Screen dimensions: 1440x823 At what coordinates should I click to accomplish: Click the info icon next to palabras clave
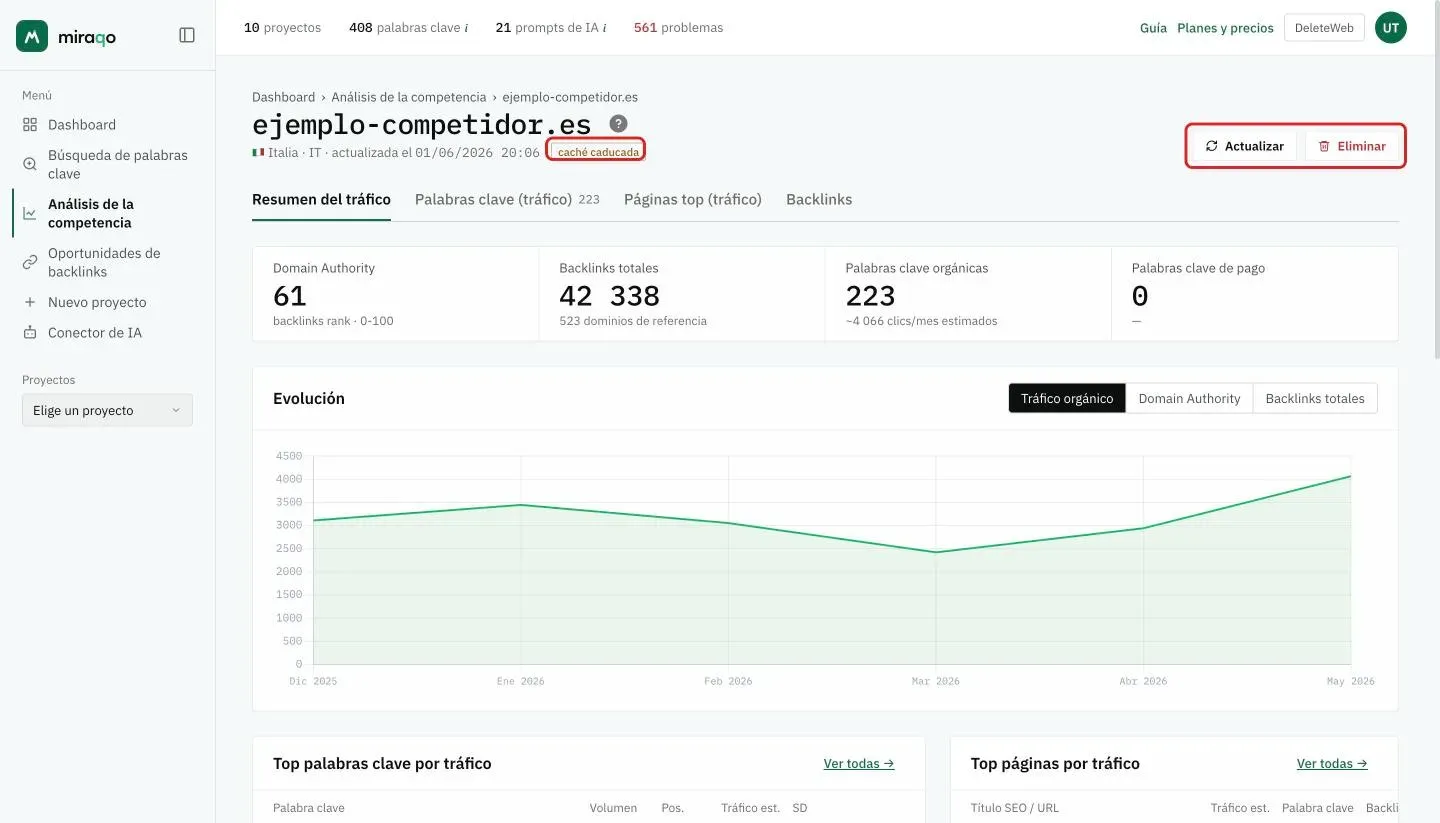pos(466,28)
